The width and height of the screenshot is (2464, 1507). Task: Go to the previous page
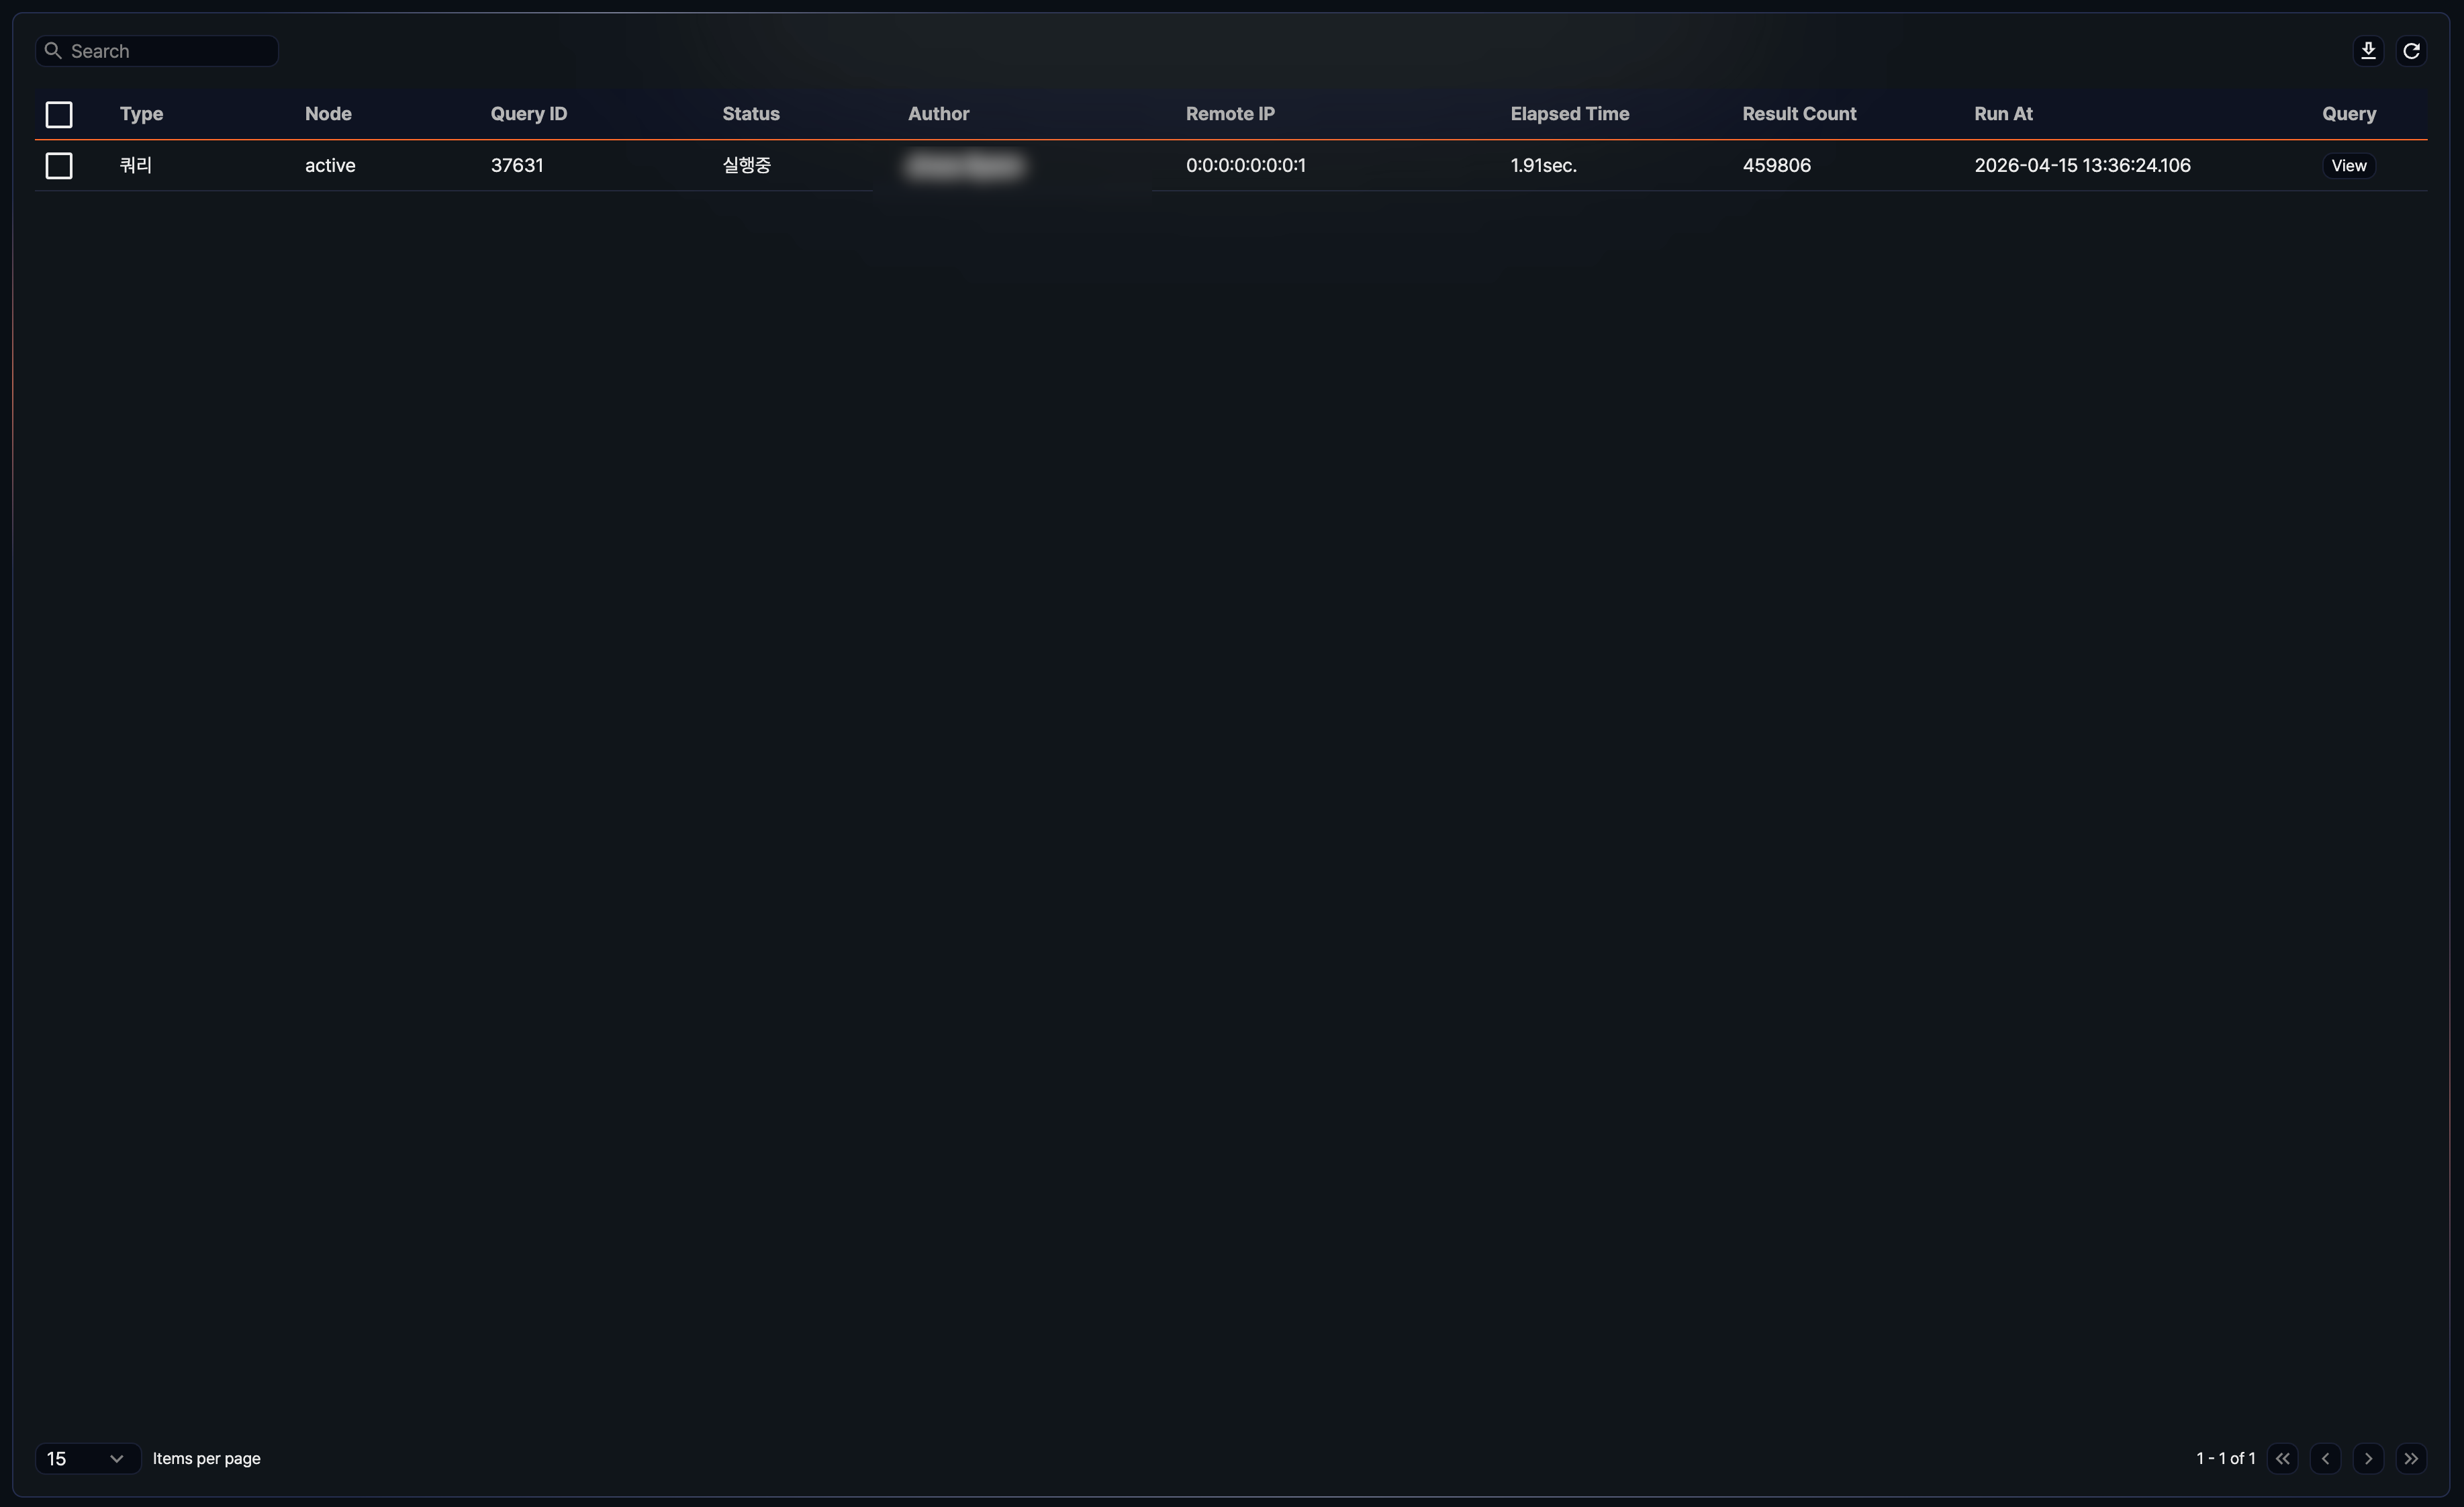point(2326,1458)
